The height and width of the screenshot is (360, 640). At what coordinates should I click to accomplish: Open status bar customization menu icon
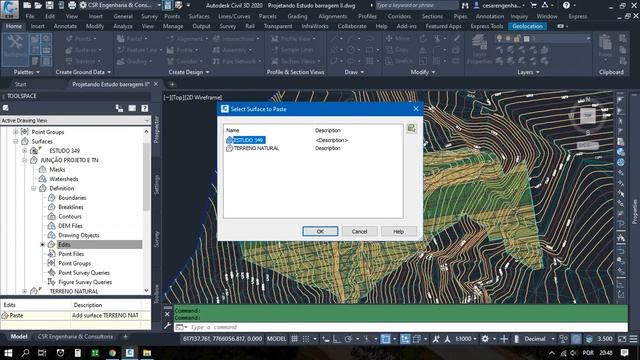[x=633, y=339]
